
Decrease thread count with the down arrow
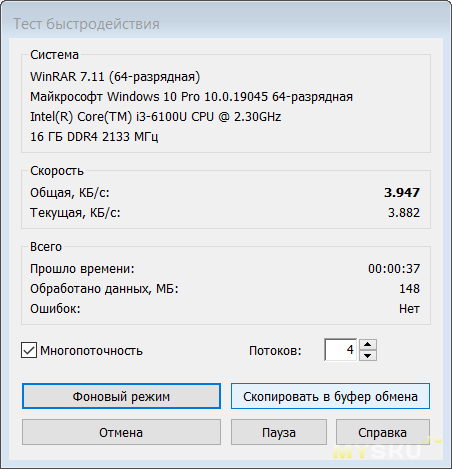click(x=368, y=356)
